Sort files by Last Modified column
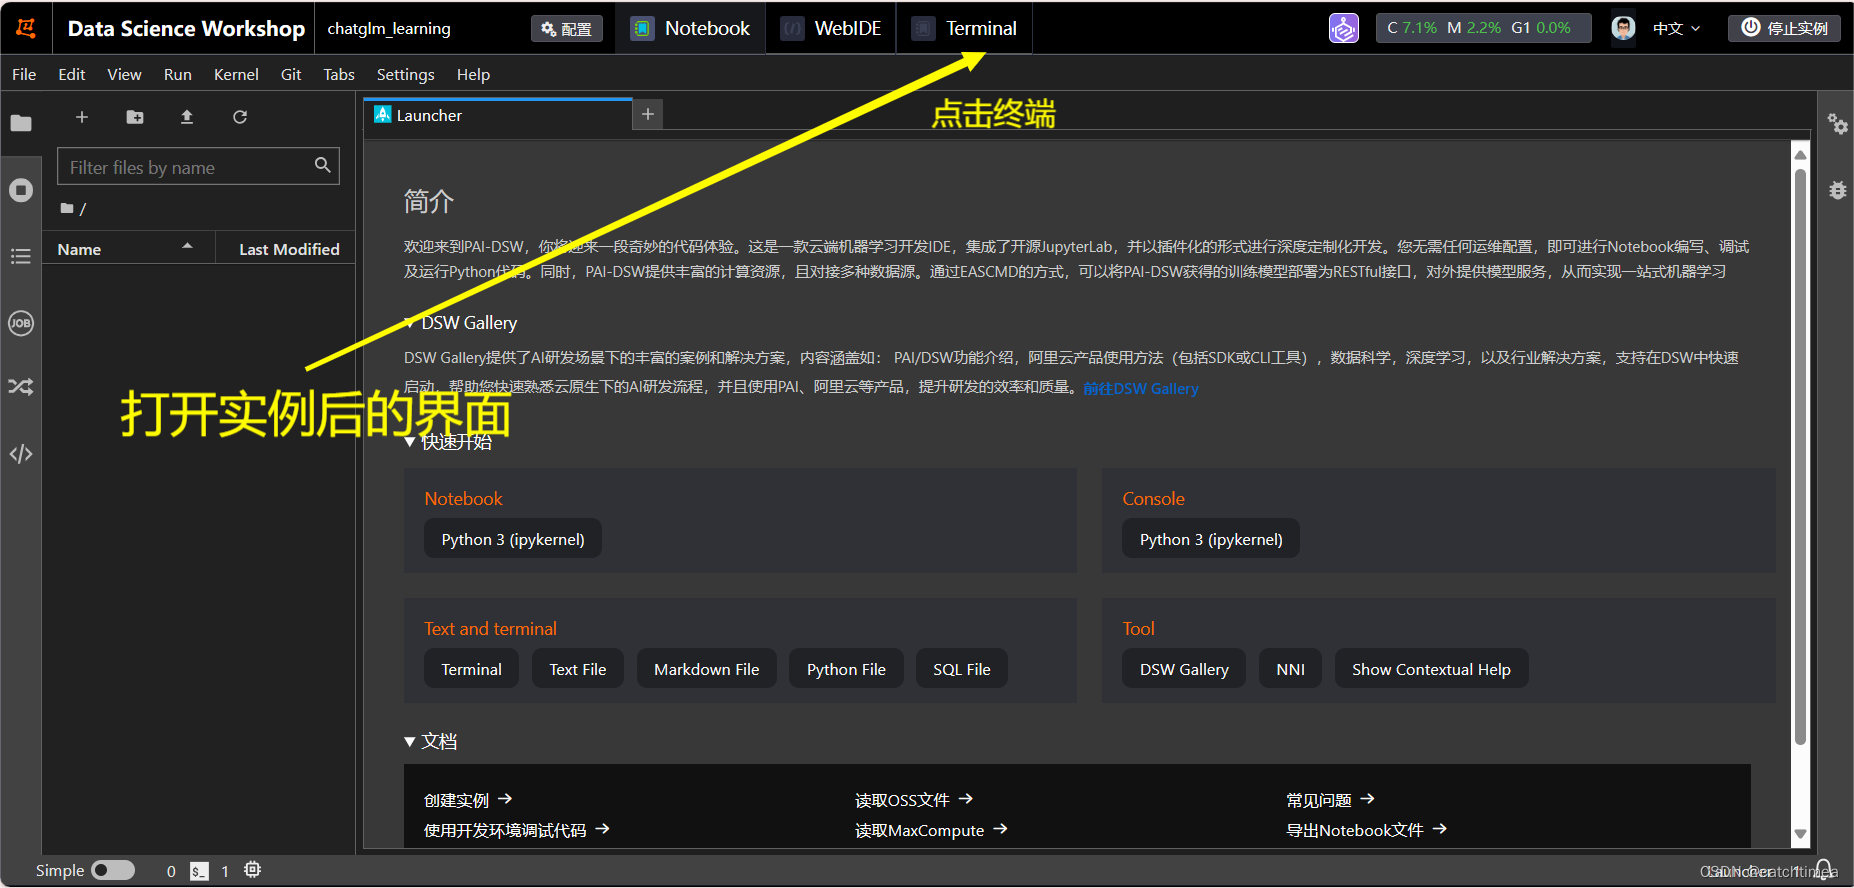1854x888 pixels. point(288,249)
